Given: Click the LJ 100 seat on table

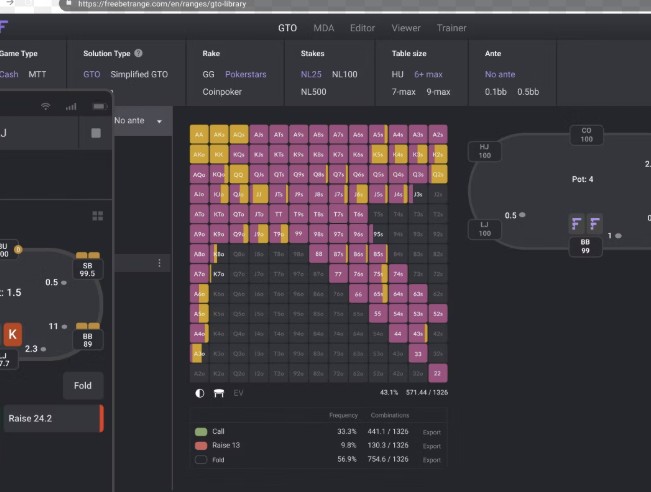Looking at the screenshot, I should (485, 229).
